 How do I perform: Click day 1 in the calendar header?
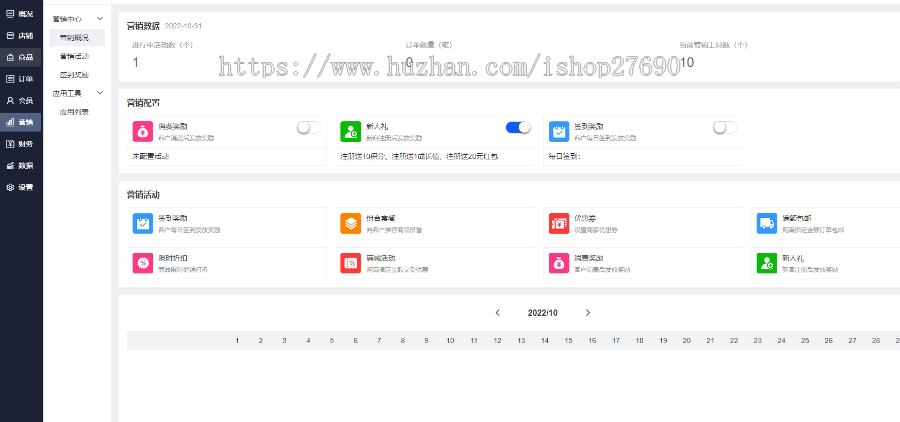(x=237, y=340)
